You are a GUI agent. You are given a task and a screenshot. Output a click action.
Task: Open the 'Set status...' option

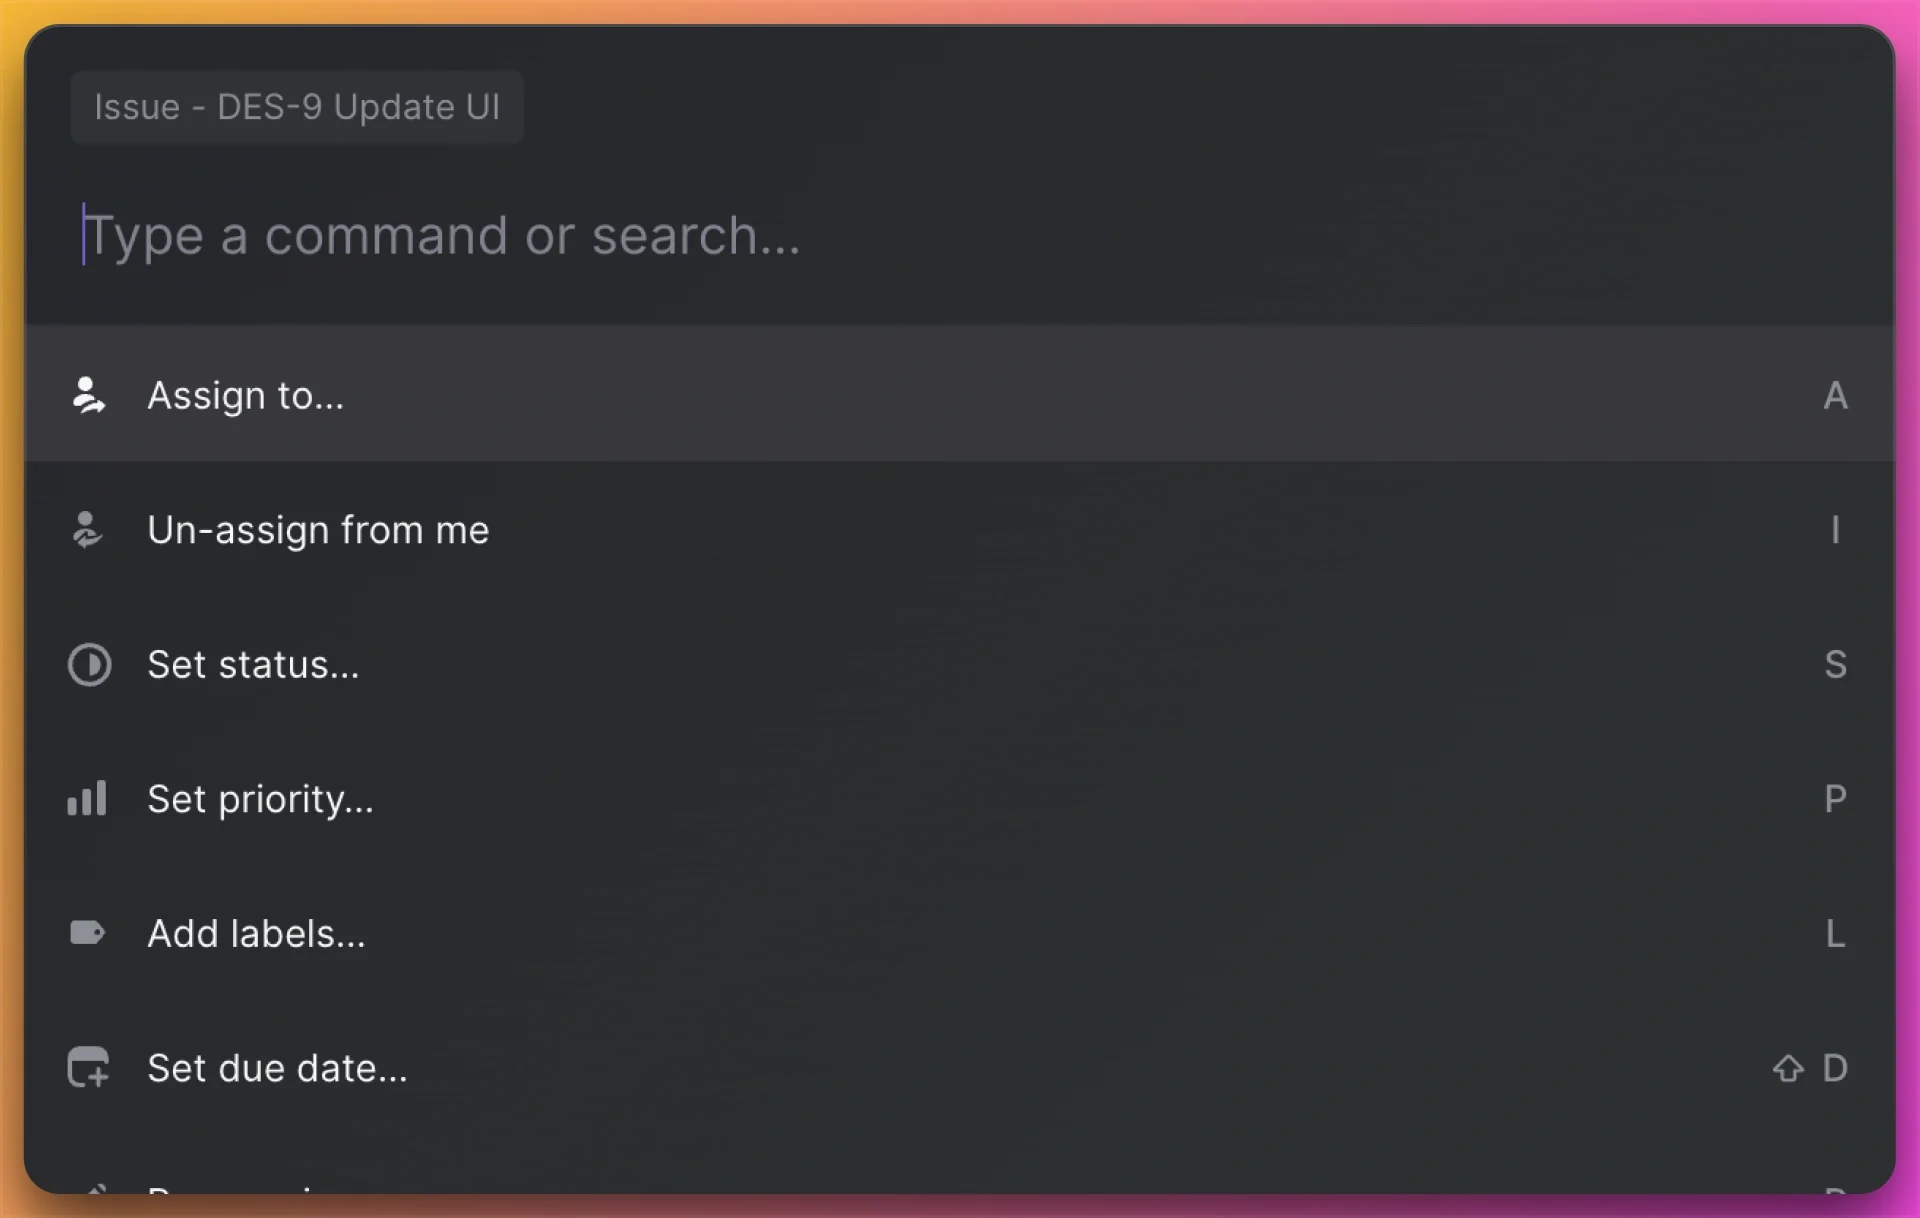click(254, 665)
